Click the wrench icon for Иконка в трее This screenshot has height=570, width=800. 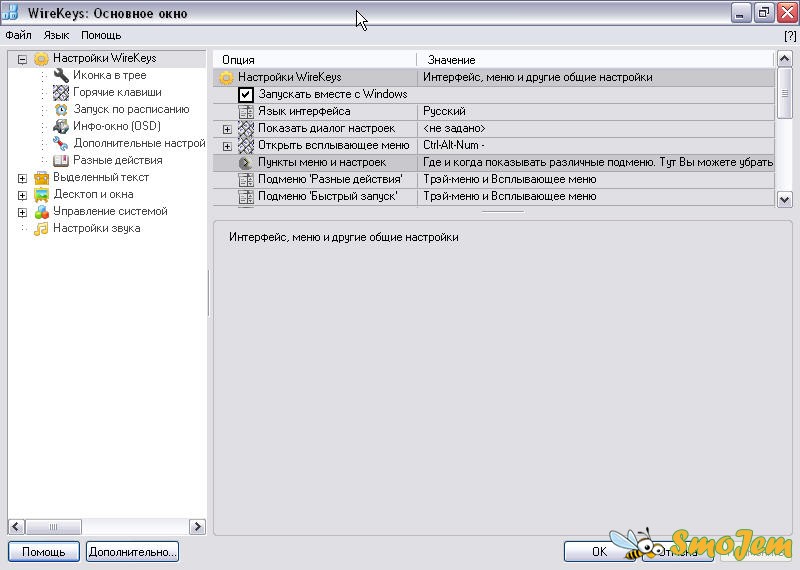[61, 76]
